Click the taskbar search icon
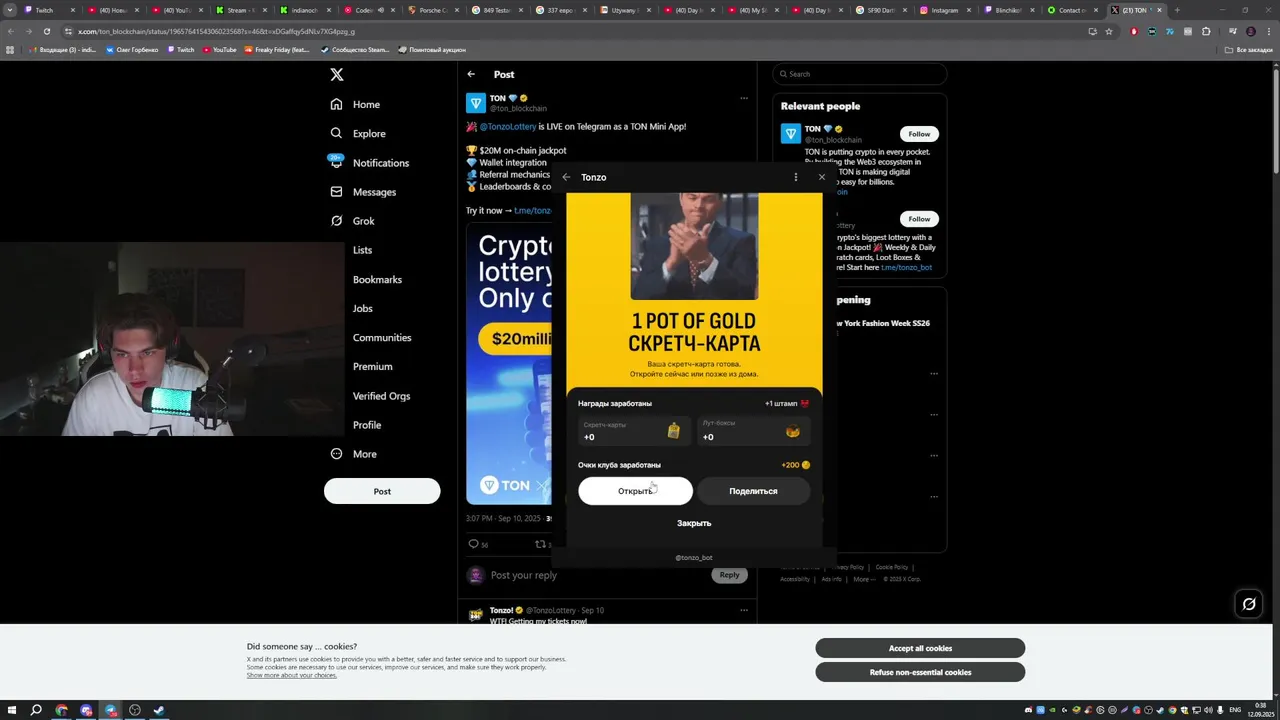The image size is (1280, 720). click(36, 710)
